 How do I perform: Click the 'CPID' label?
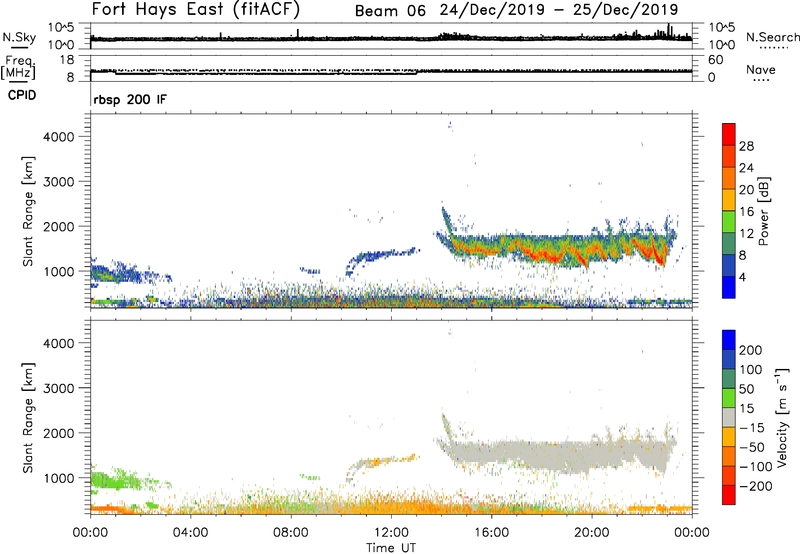[x=22, y=95]
